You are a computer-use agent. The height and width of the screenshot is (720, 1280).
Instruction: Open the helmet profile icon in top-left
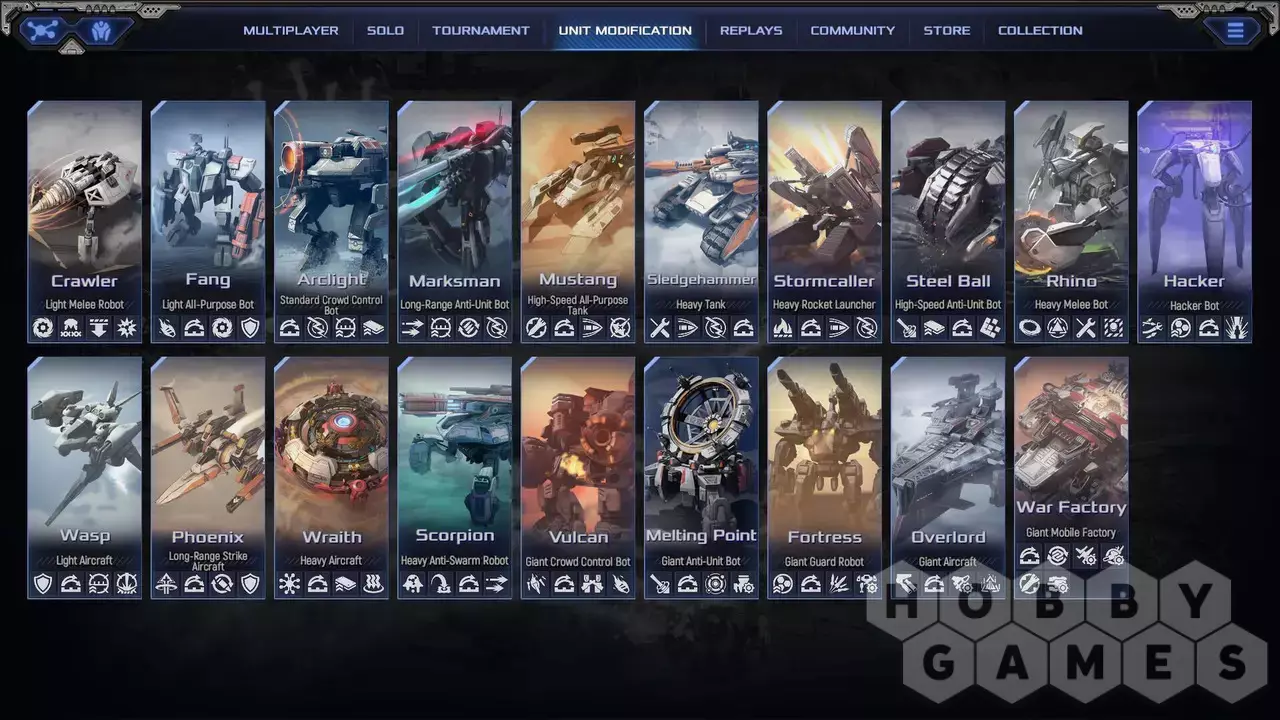pyautogui.click(x=101, y=31)
